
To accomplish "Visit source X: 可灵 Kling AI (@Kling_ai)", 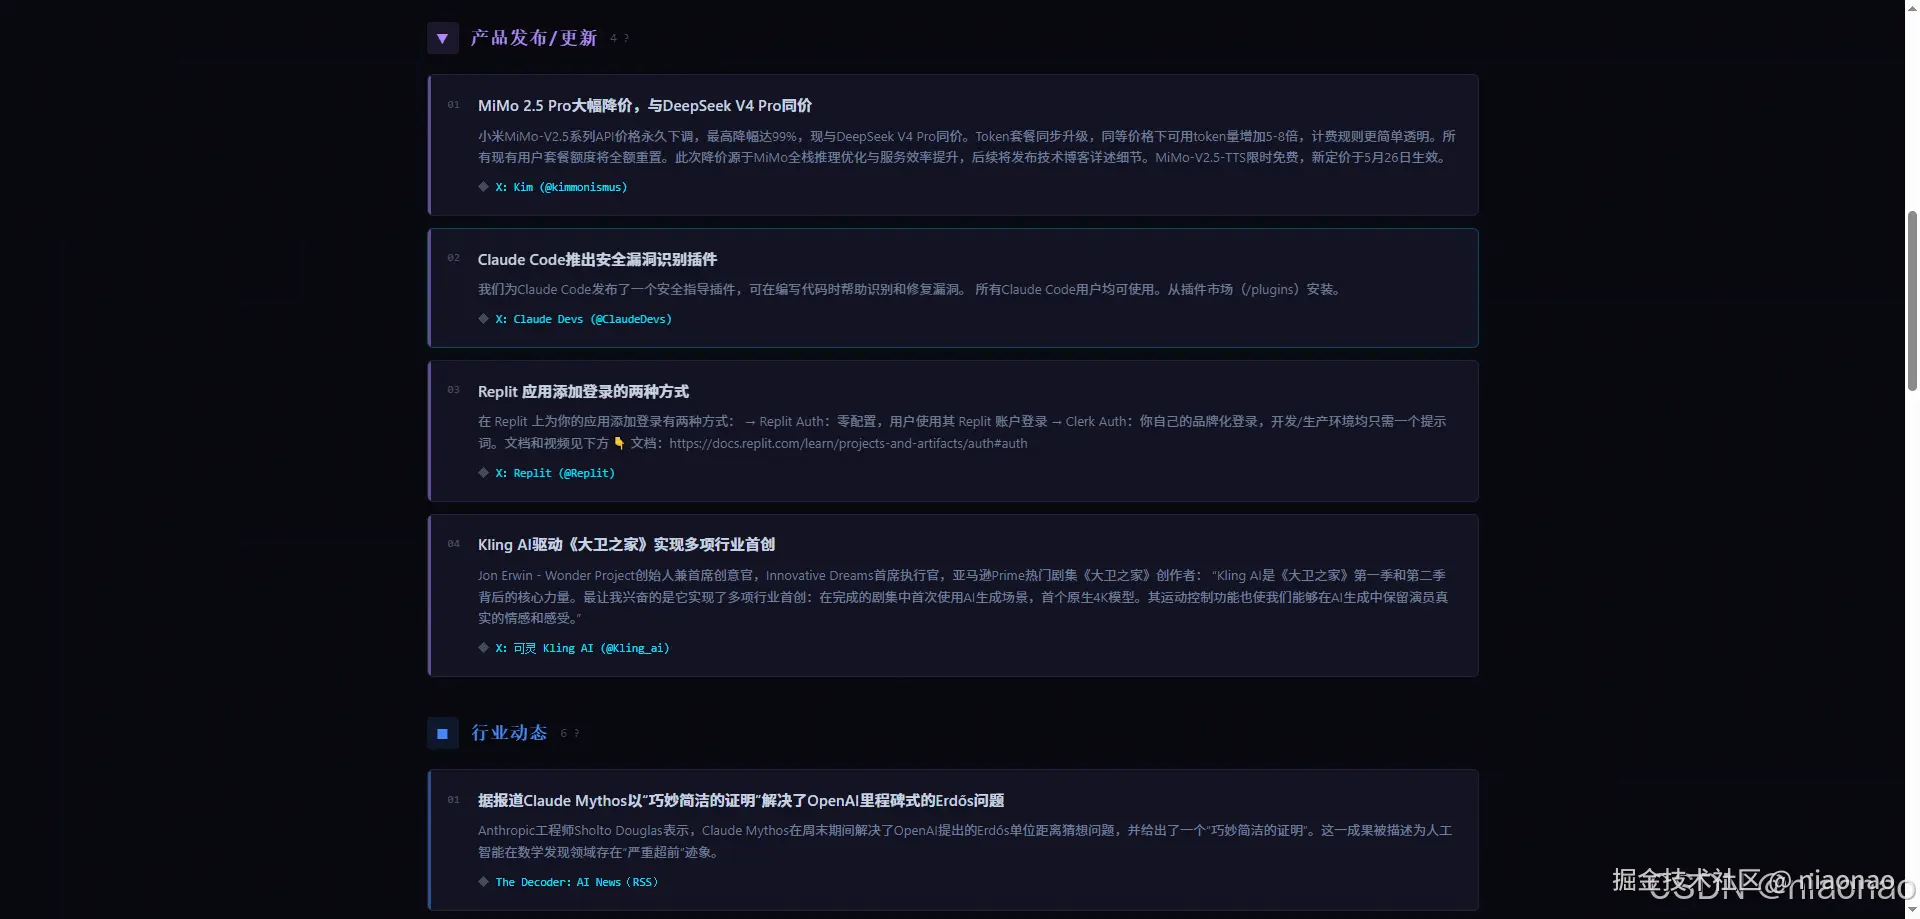I will (x=582, y=648).
